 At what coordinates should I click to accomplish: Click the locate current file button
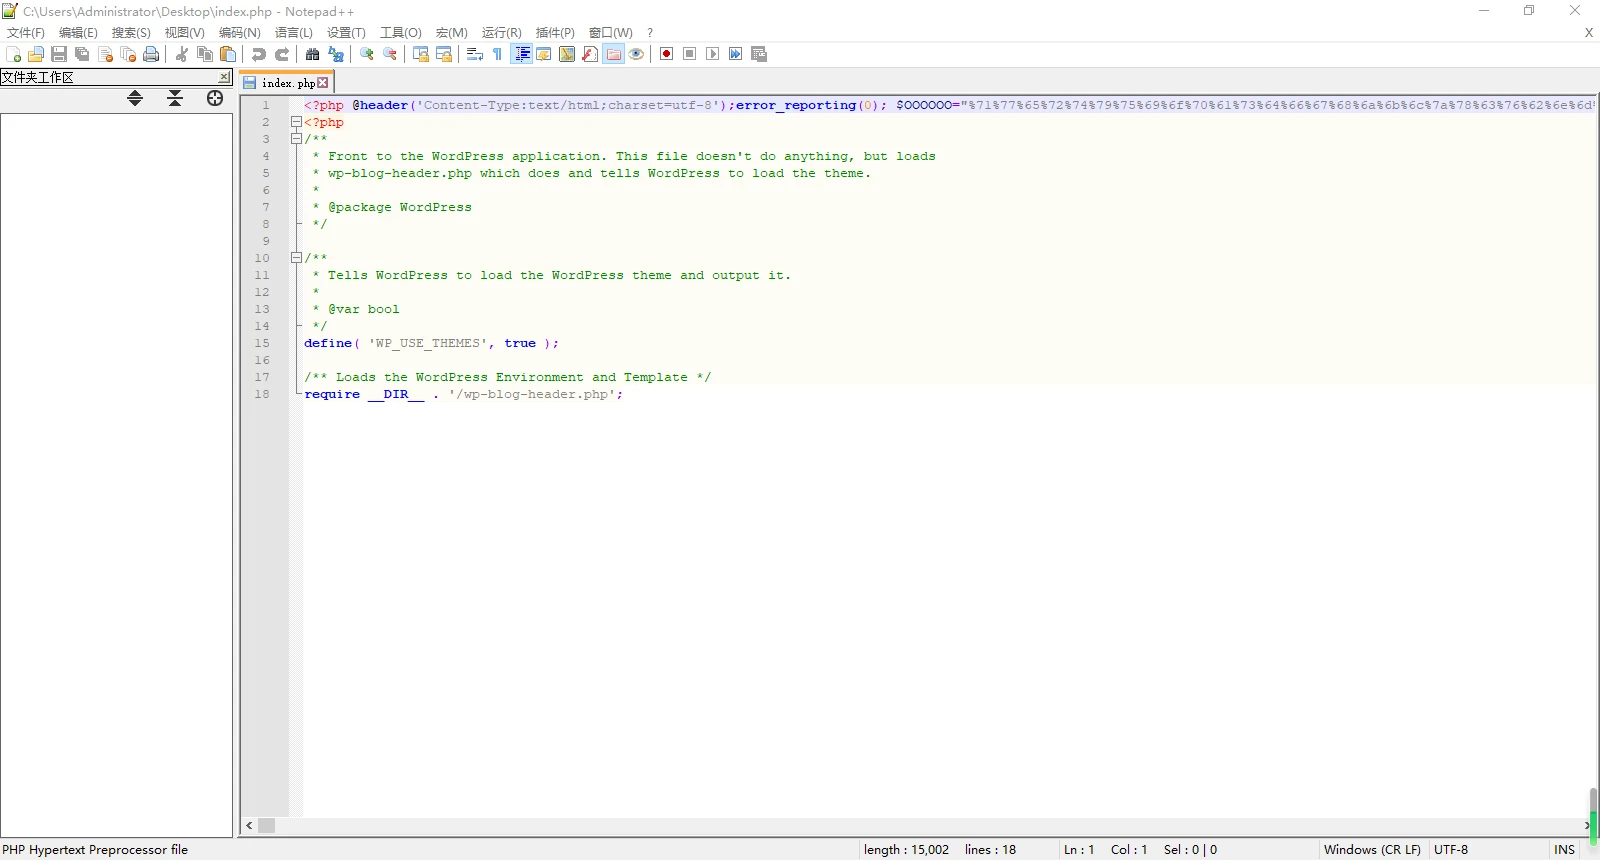click(214, 98)
